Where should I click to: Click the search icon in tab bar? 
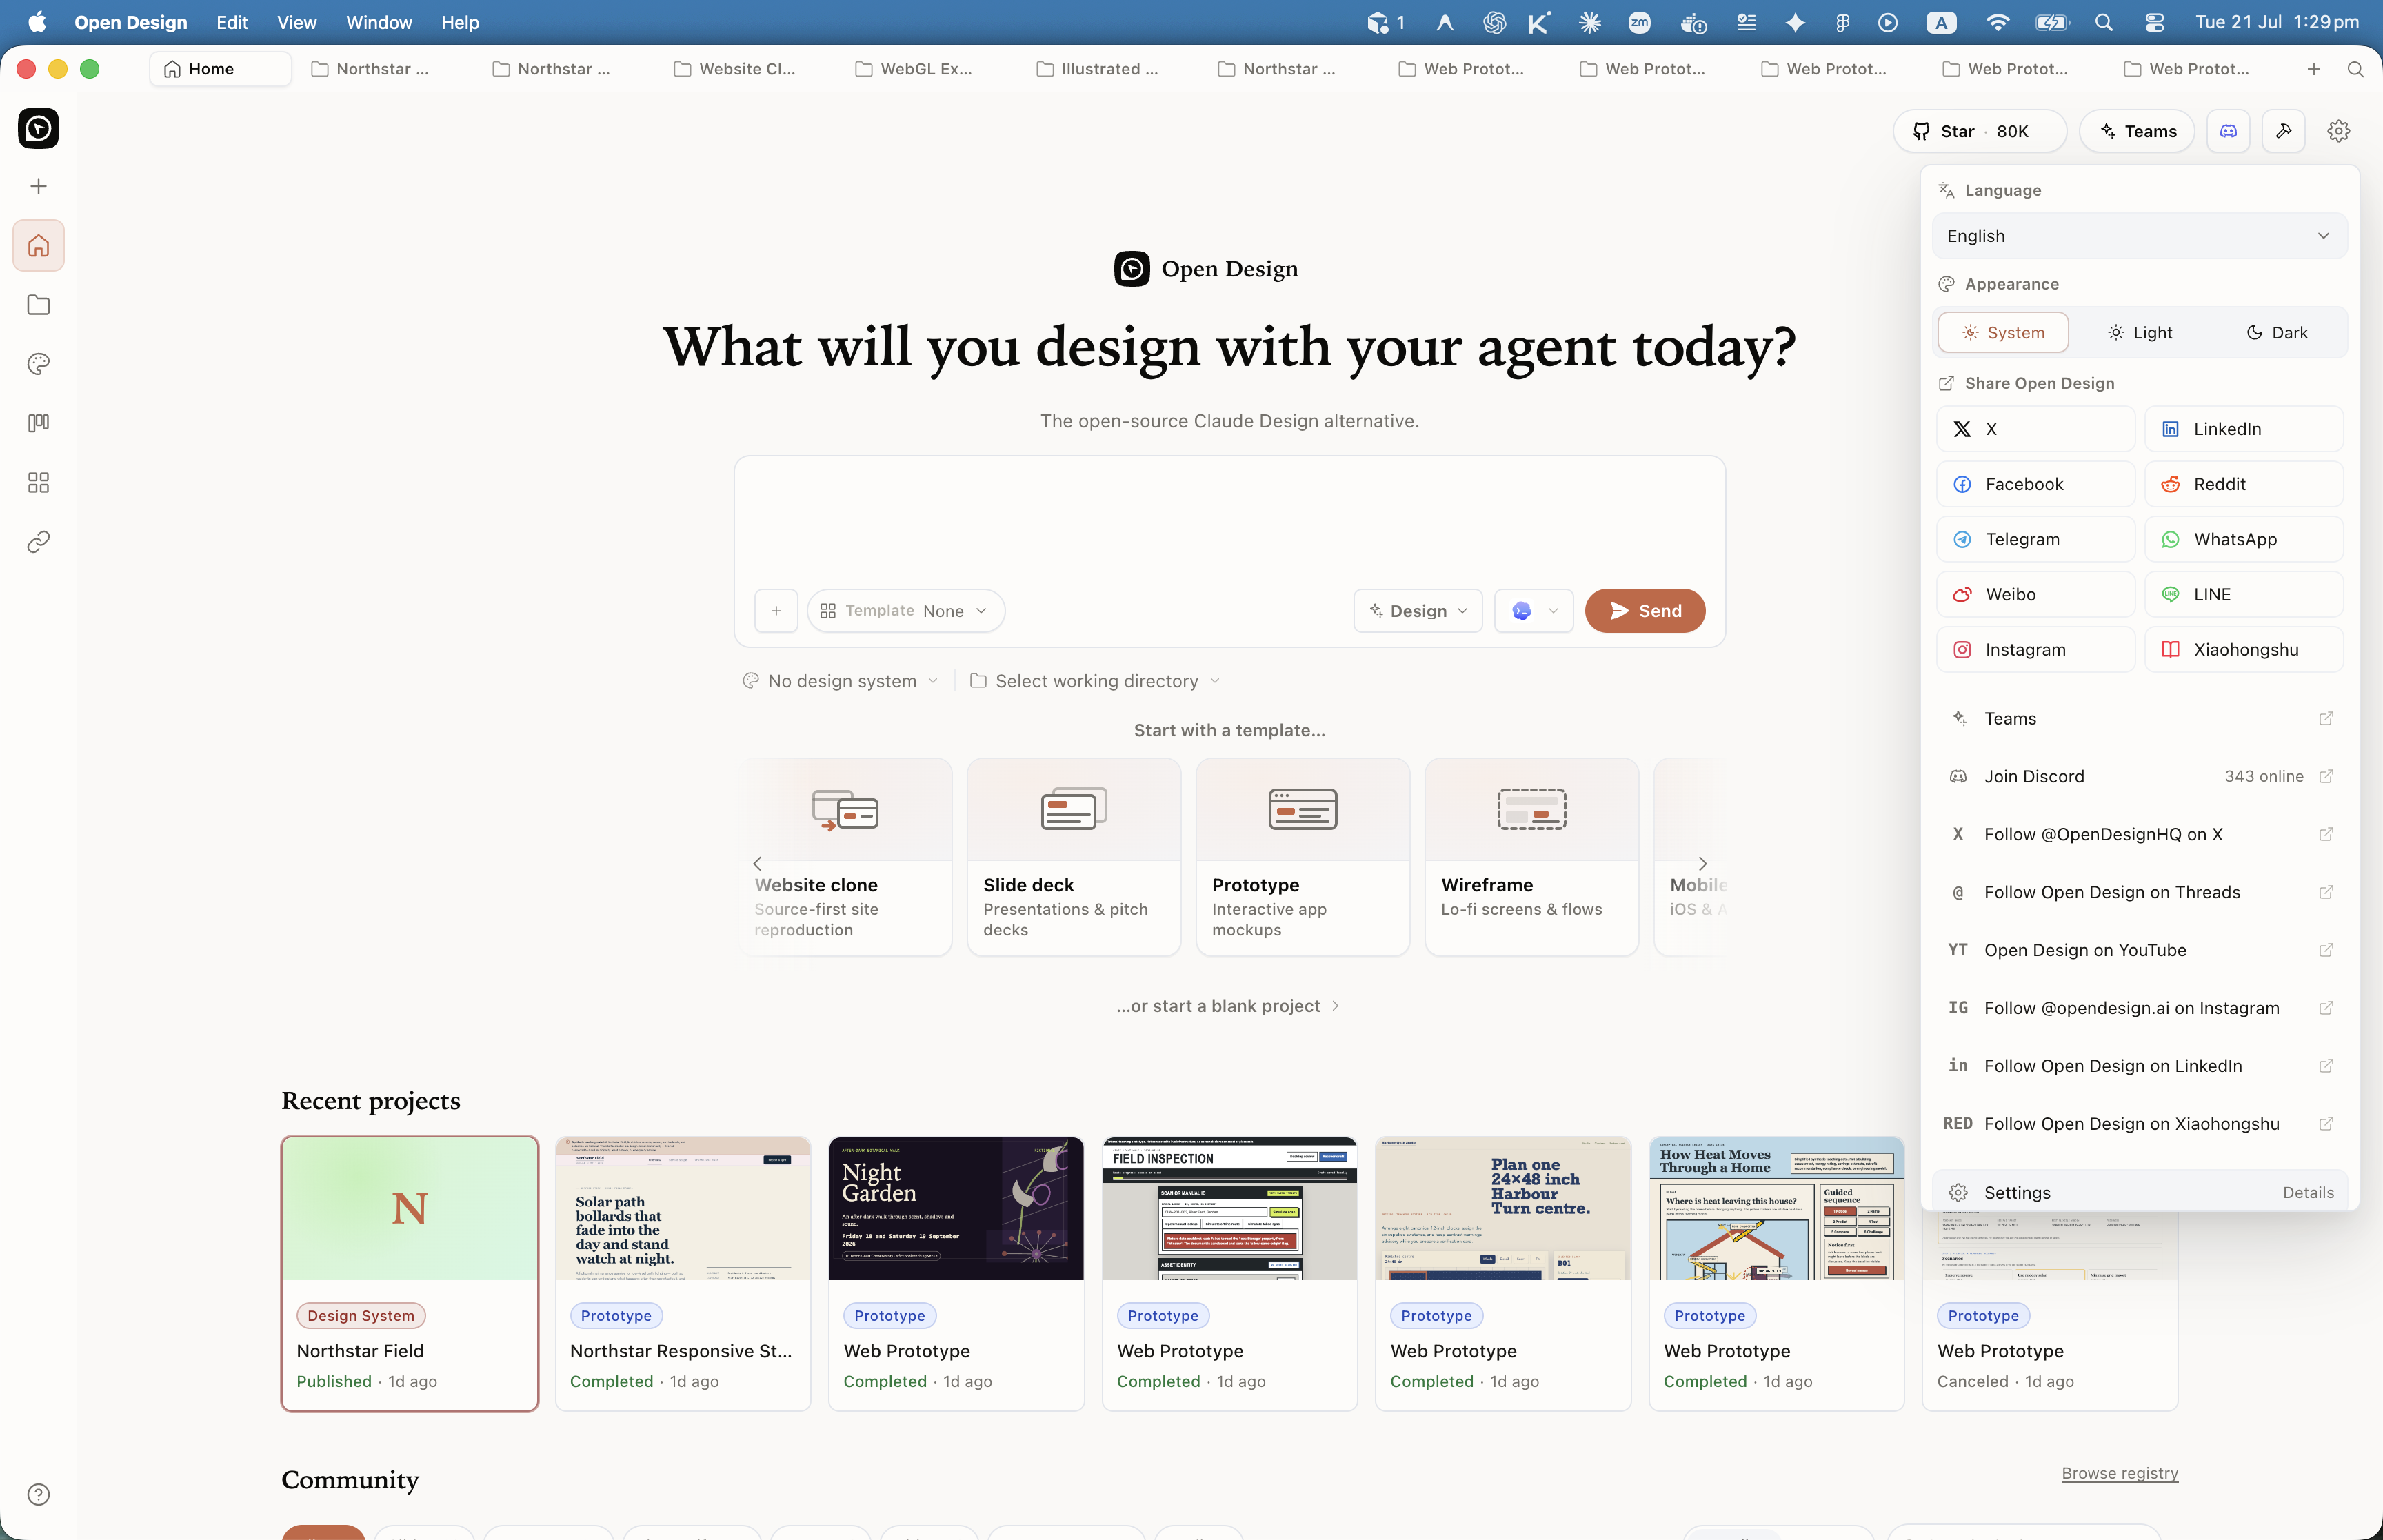point(2355,69)
